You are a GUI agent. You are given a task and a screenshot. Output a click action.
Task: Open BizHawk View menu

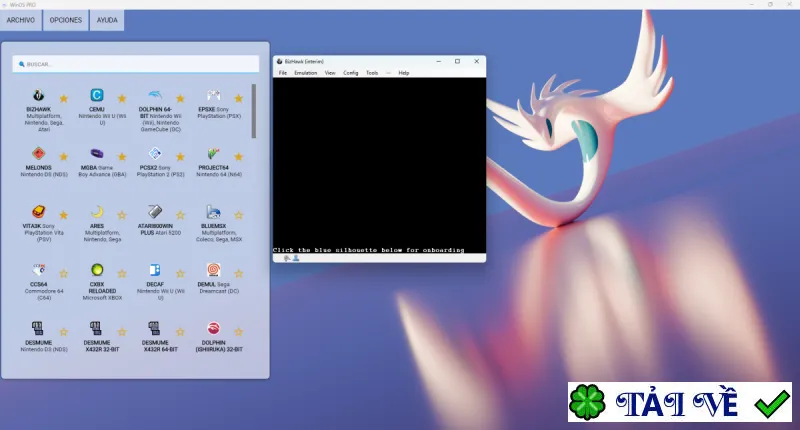click(330, 73)
